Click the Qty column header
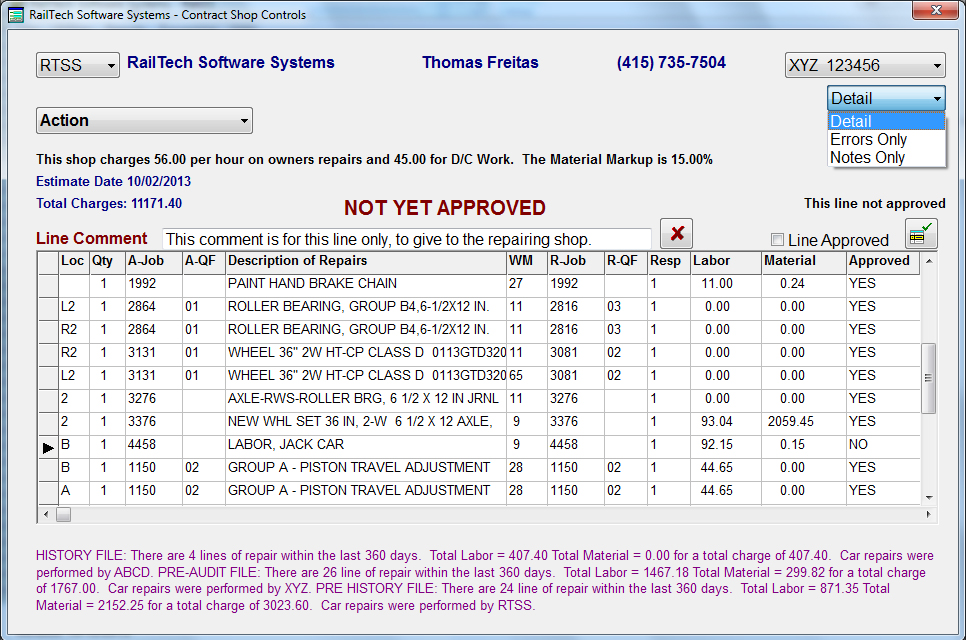Screen dimensions: 966x640 coord(107,261)
